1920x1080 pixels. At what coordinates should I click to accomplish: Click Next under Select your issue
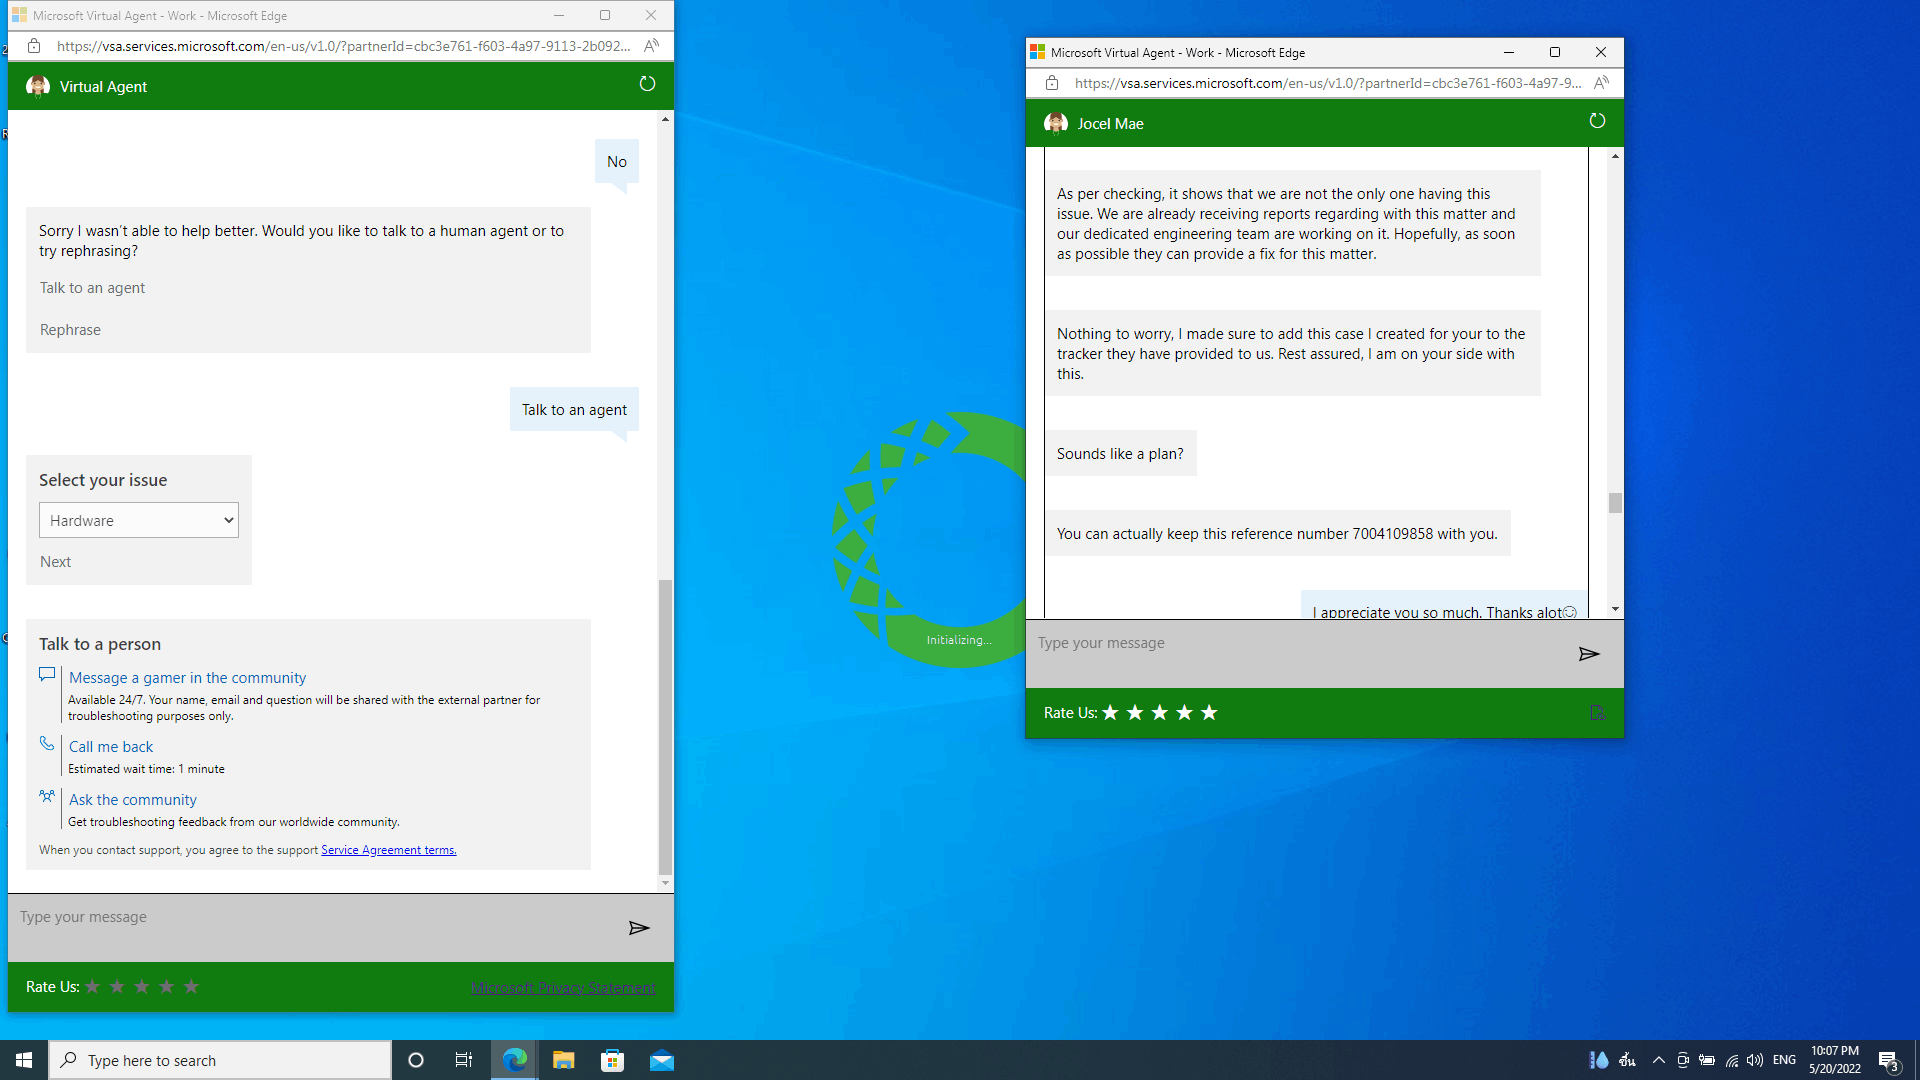click(56, 562)
